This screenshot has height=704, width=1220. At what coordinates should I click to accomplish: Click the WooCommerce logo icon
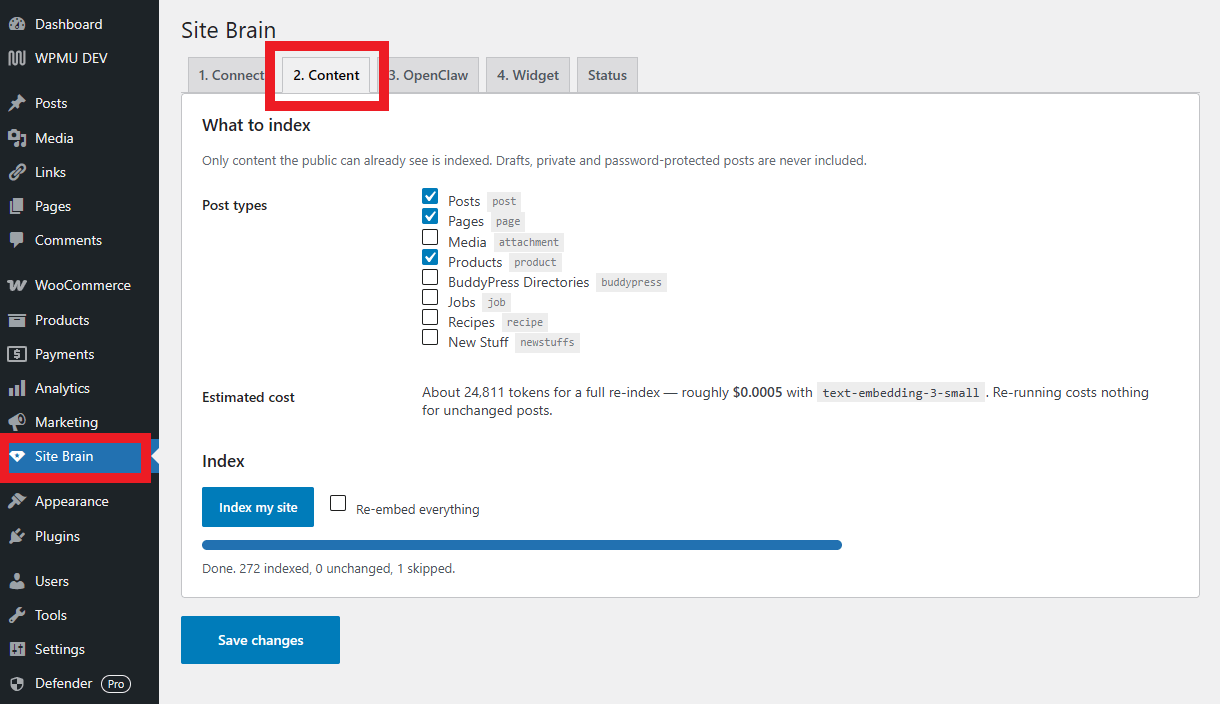tap(17, 285)
